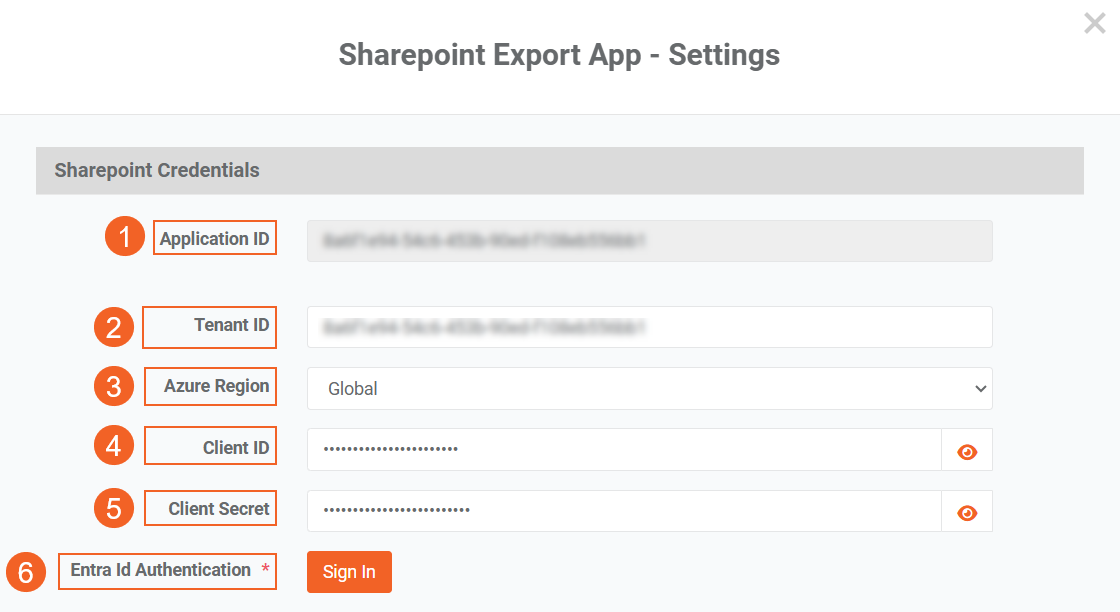Show the hidden Client ID value

coord(966,451)
